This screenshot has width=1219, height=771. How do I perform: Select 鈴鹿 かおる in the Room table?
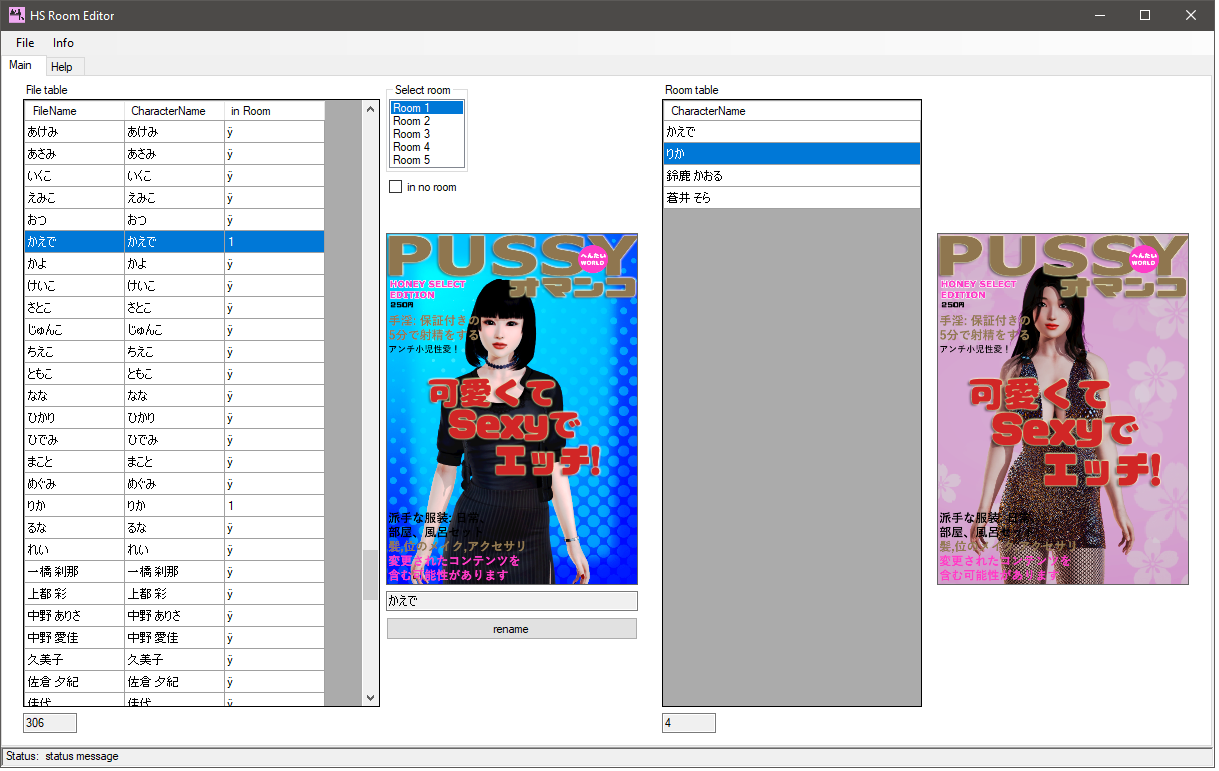click(791, 176)
